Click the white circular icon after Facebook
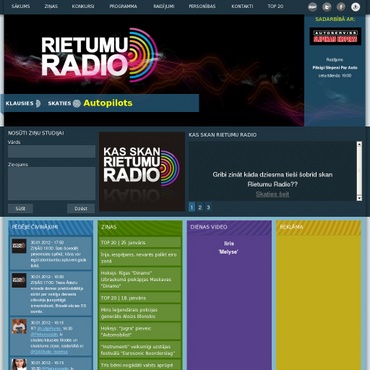Image resolution: width=370 pixels, height=370 pixels. click(x=355, y=7)
